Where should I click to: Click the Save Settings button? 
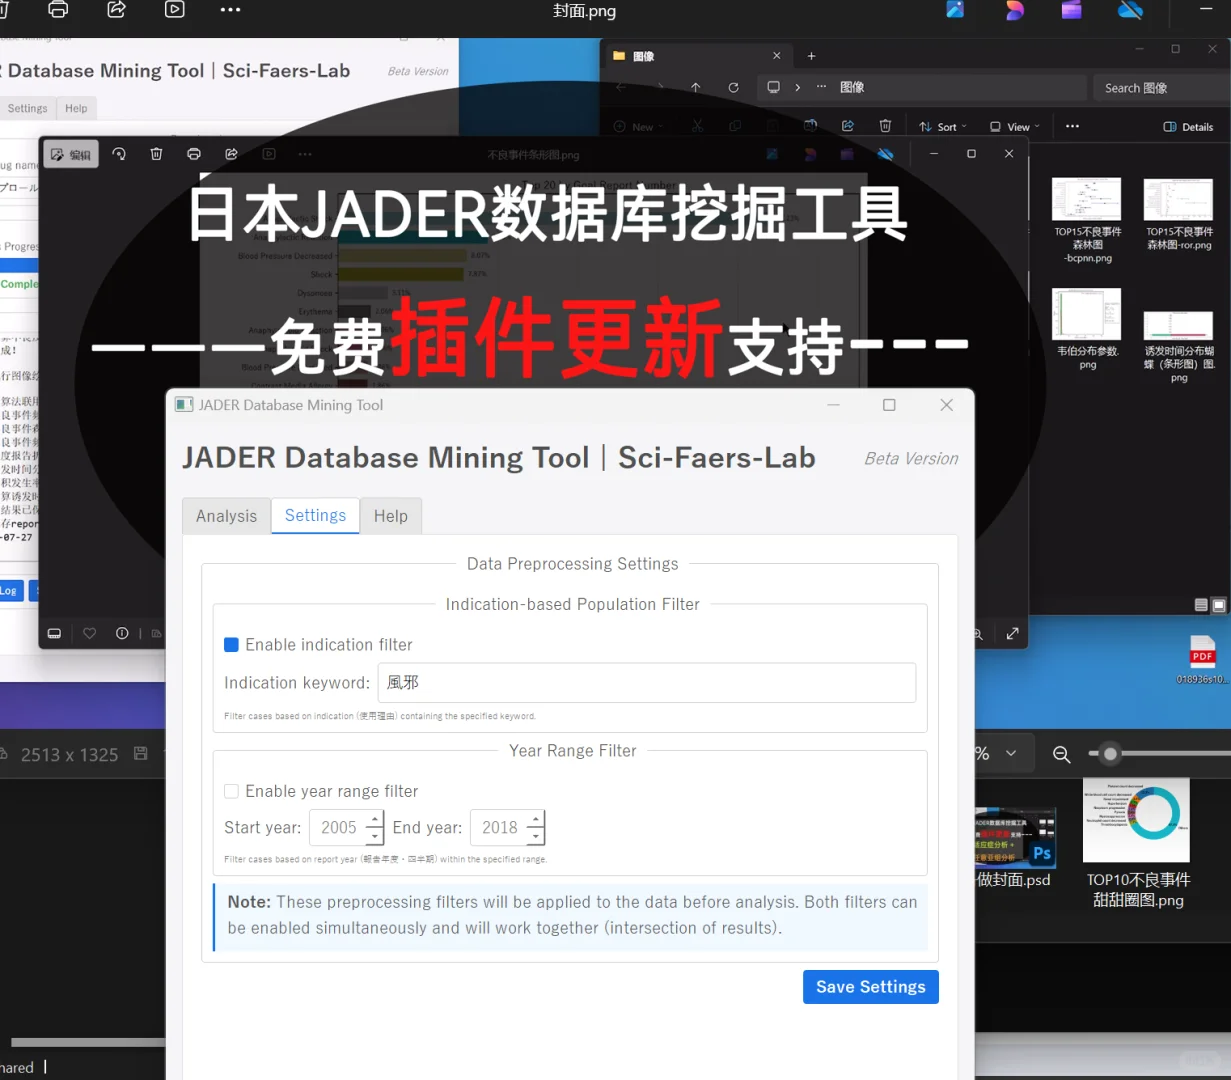click(x=870, y=987)
